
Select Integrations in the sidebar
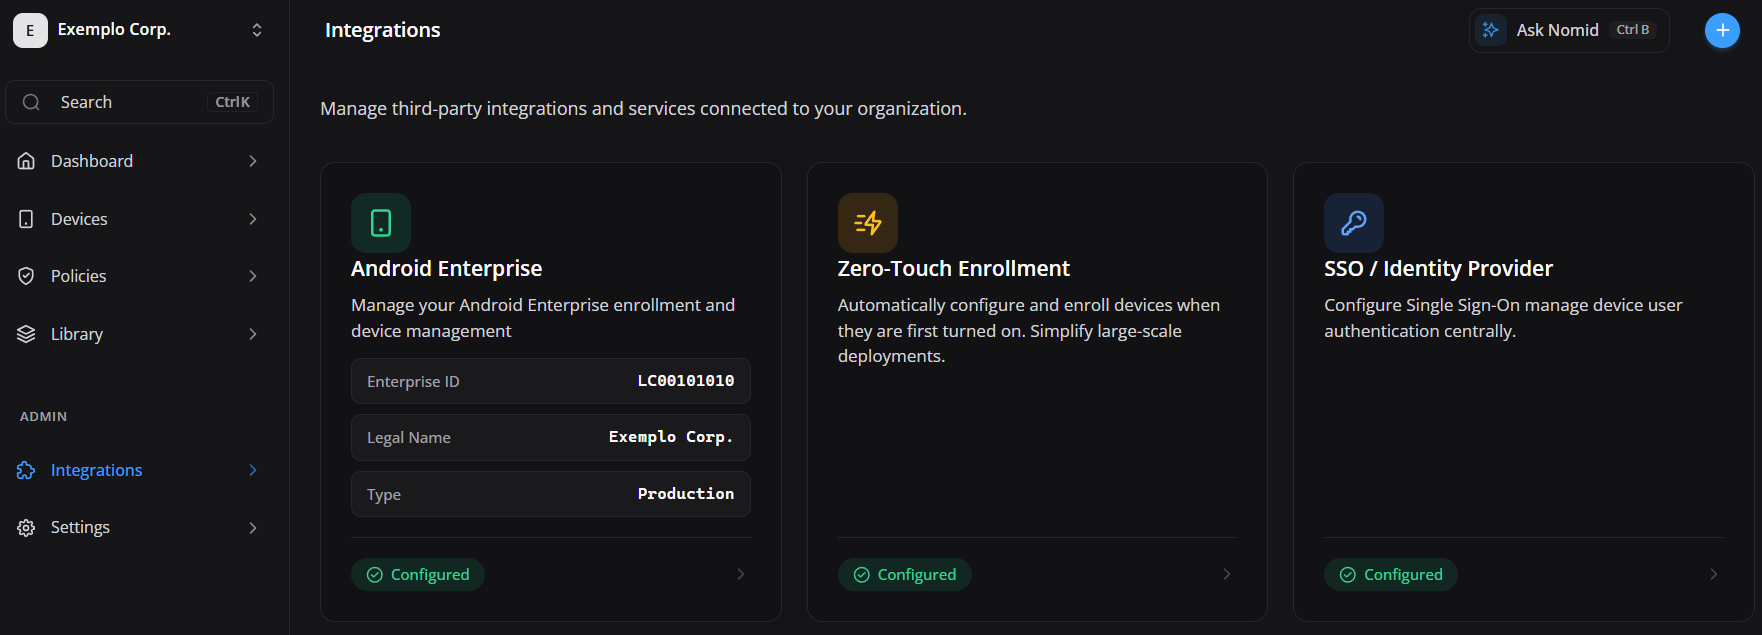click(x=139, y=470)
